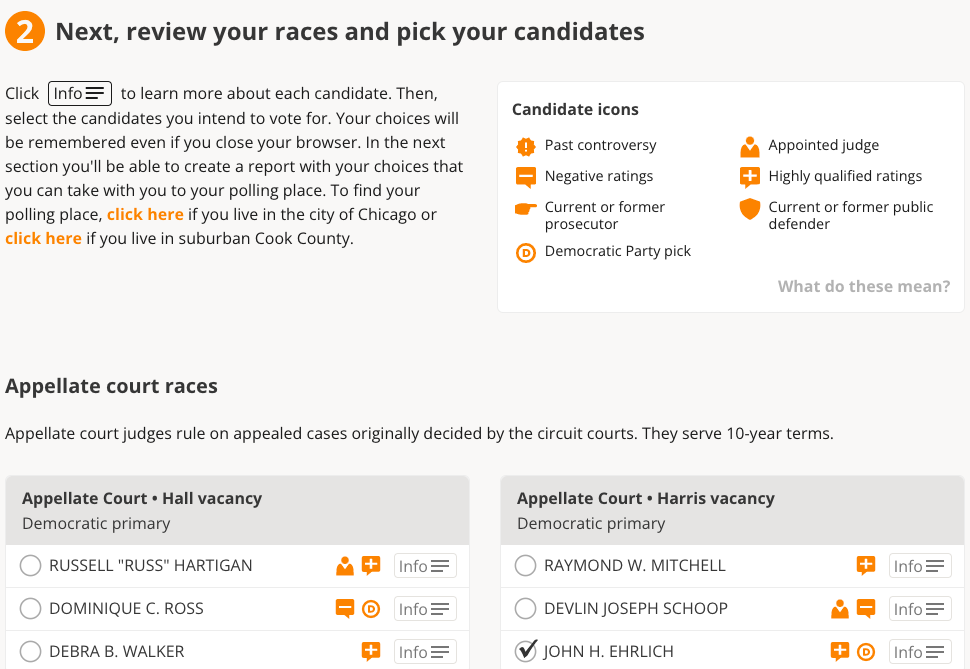Choose Raymond W. Mitchell radio button
This screenshot has width=970, height=669.
[x=526, y=566]
